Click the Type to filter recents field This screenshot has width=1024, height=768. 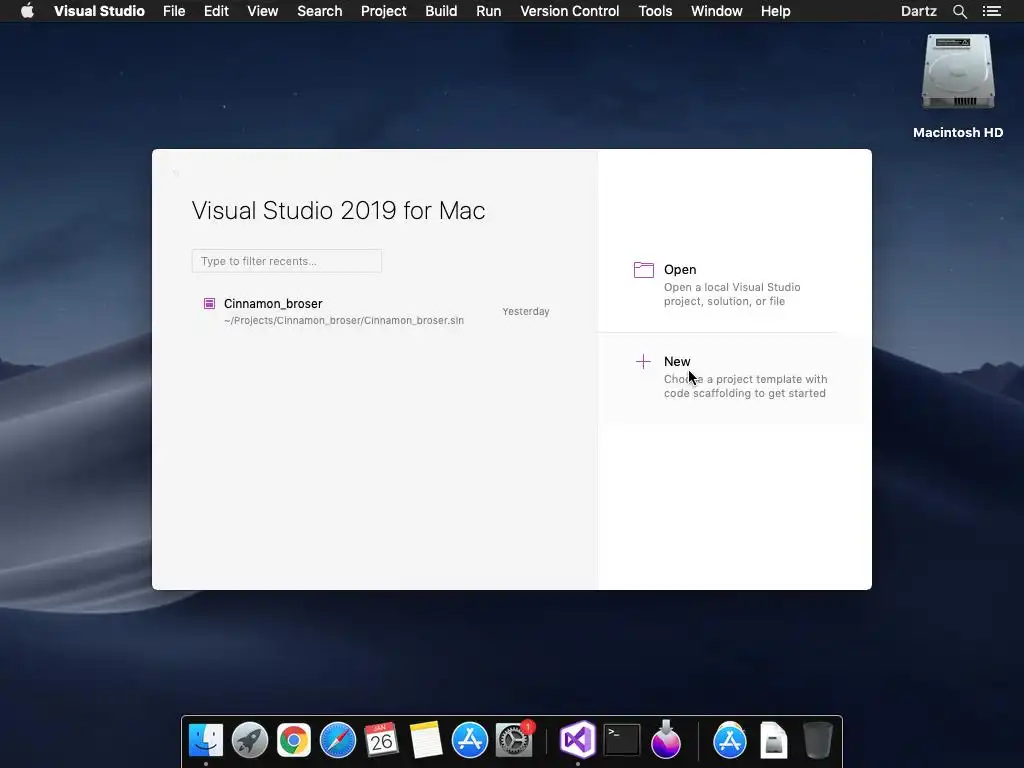pos(287,261)
